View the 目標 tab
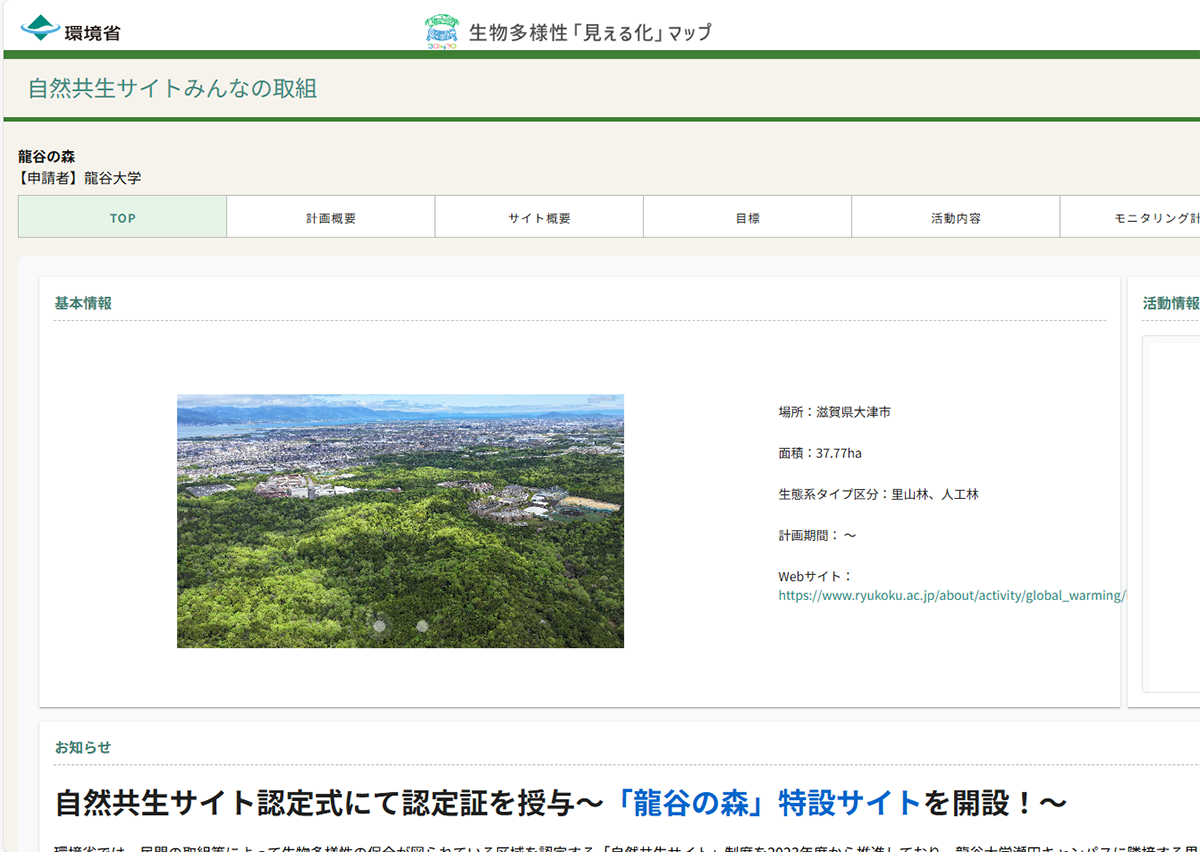Viewport: 1200px width, 852px height. pyautogui.click(x=746, y=216)
